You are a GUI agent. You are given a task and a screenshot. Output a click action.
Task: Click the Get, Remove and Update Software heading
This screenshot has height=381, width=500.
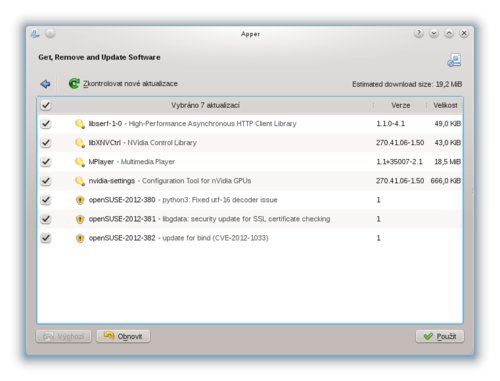(x=99, y=57)
